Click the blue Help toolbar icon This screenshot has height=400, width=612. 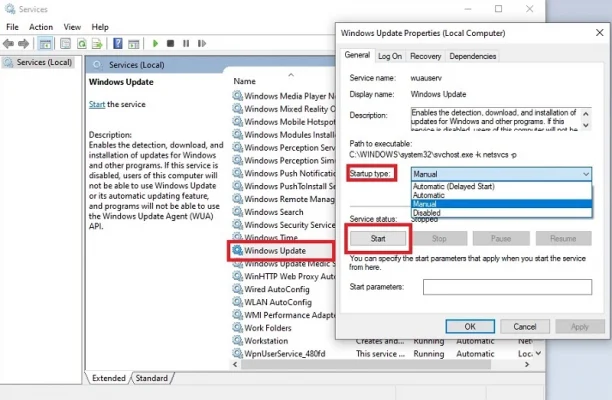pyautogui.click(x=118, y=44)
